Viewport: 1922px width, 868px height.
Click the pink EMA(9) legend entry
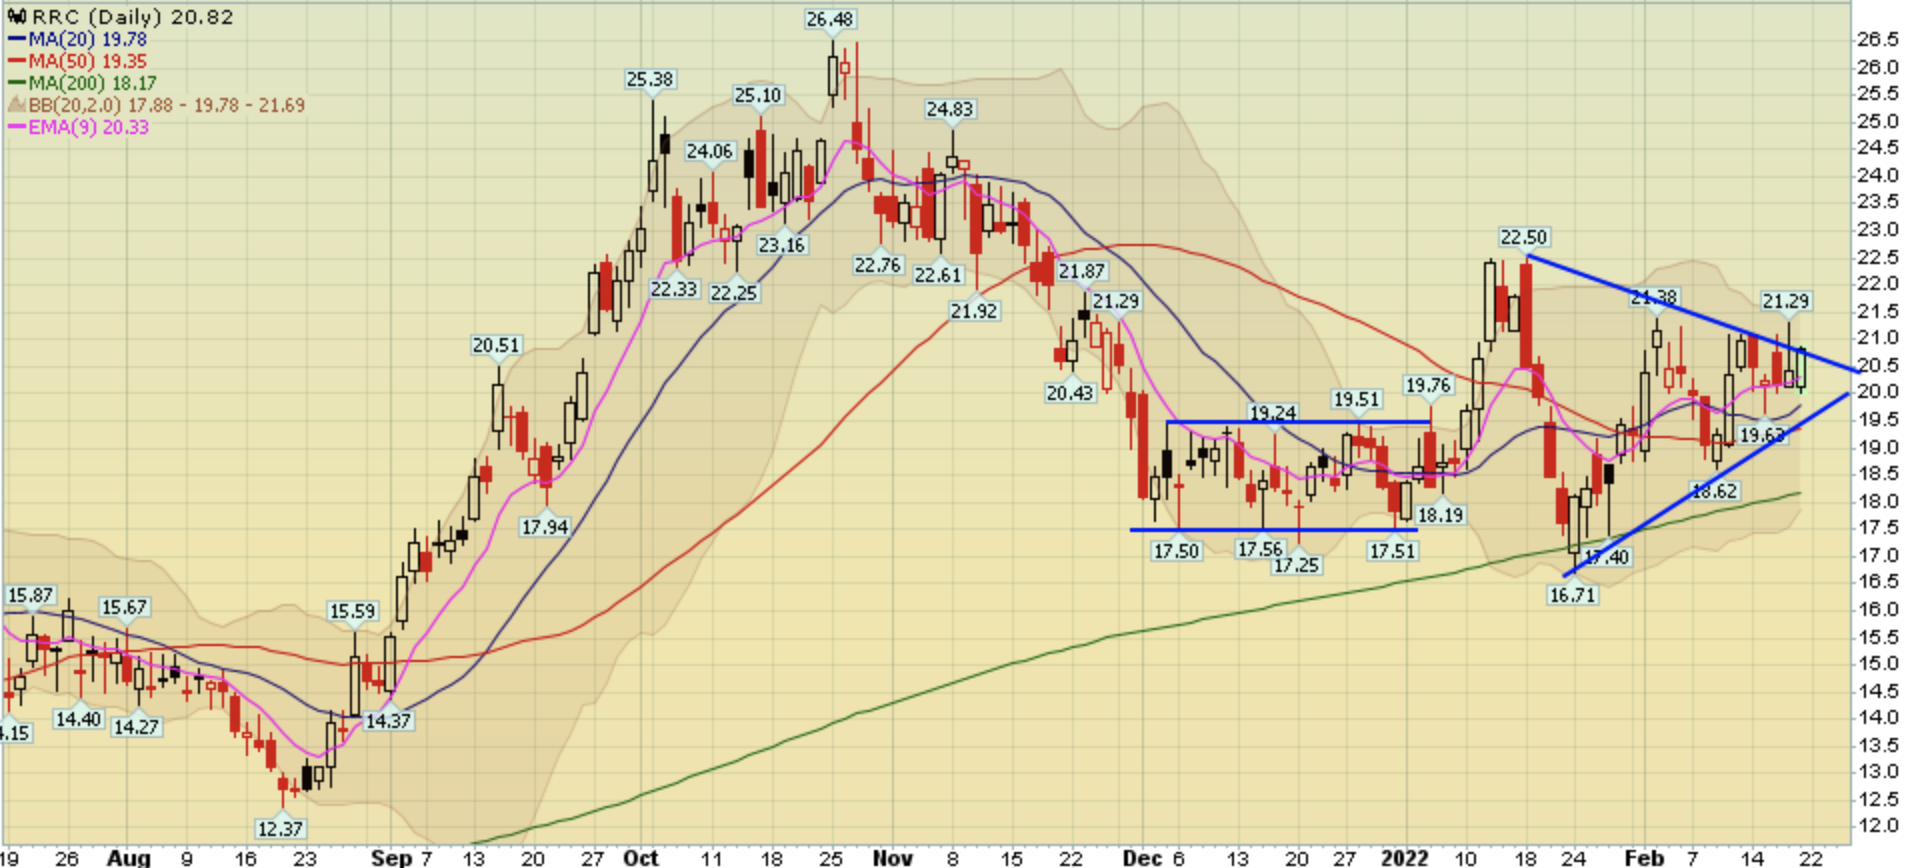click(78, 127)
